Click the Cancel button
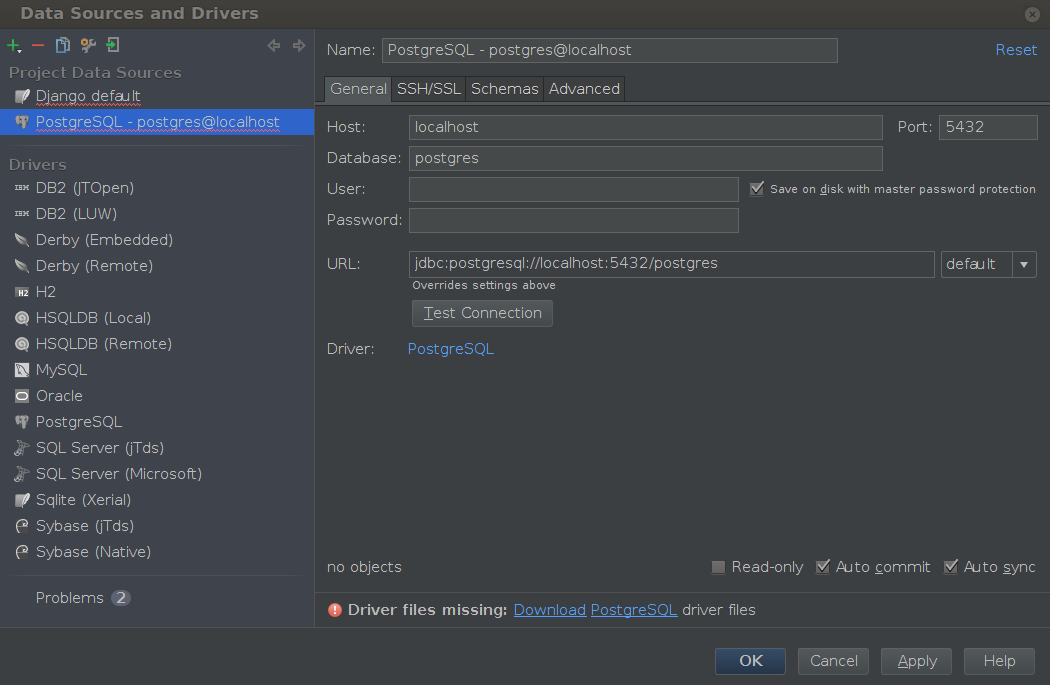 833,661
